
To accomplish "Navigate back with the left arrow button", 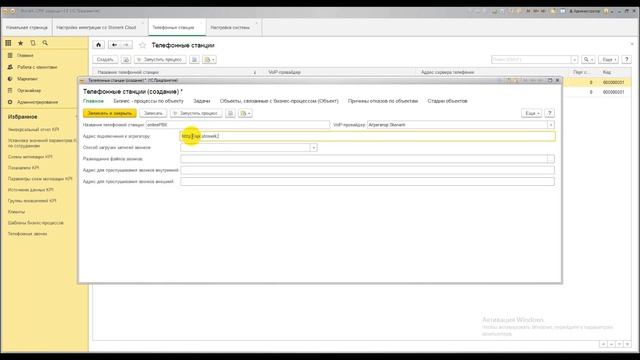I will [115, 45].
